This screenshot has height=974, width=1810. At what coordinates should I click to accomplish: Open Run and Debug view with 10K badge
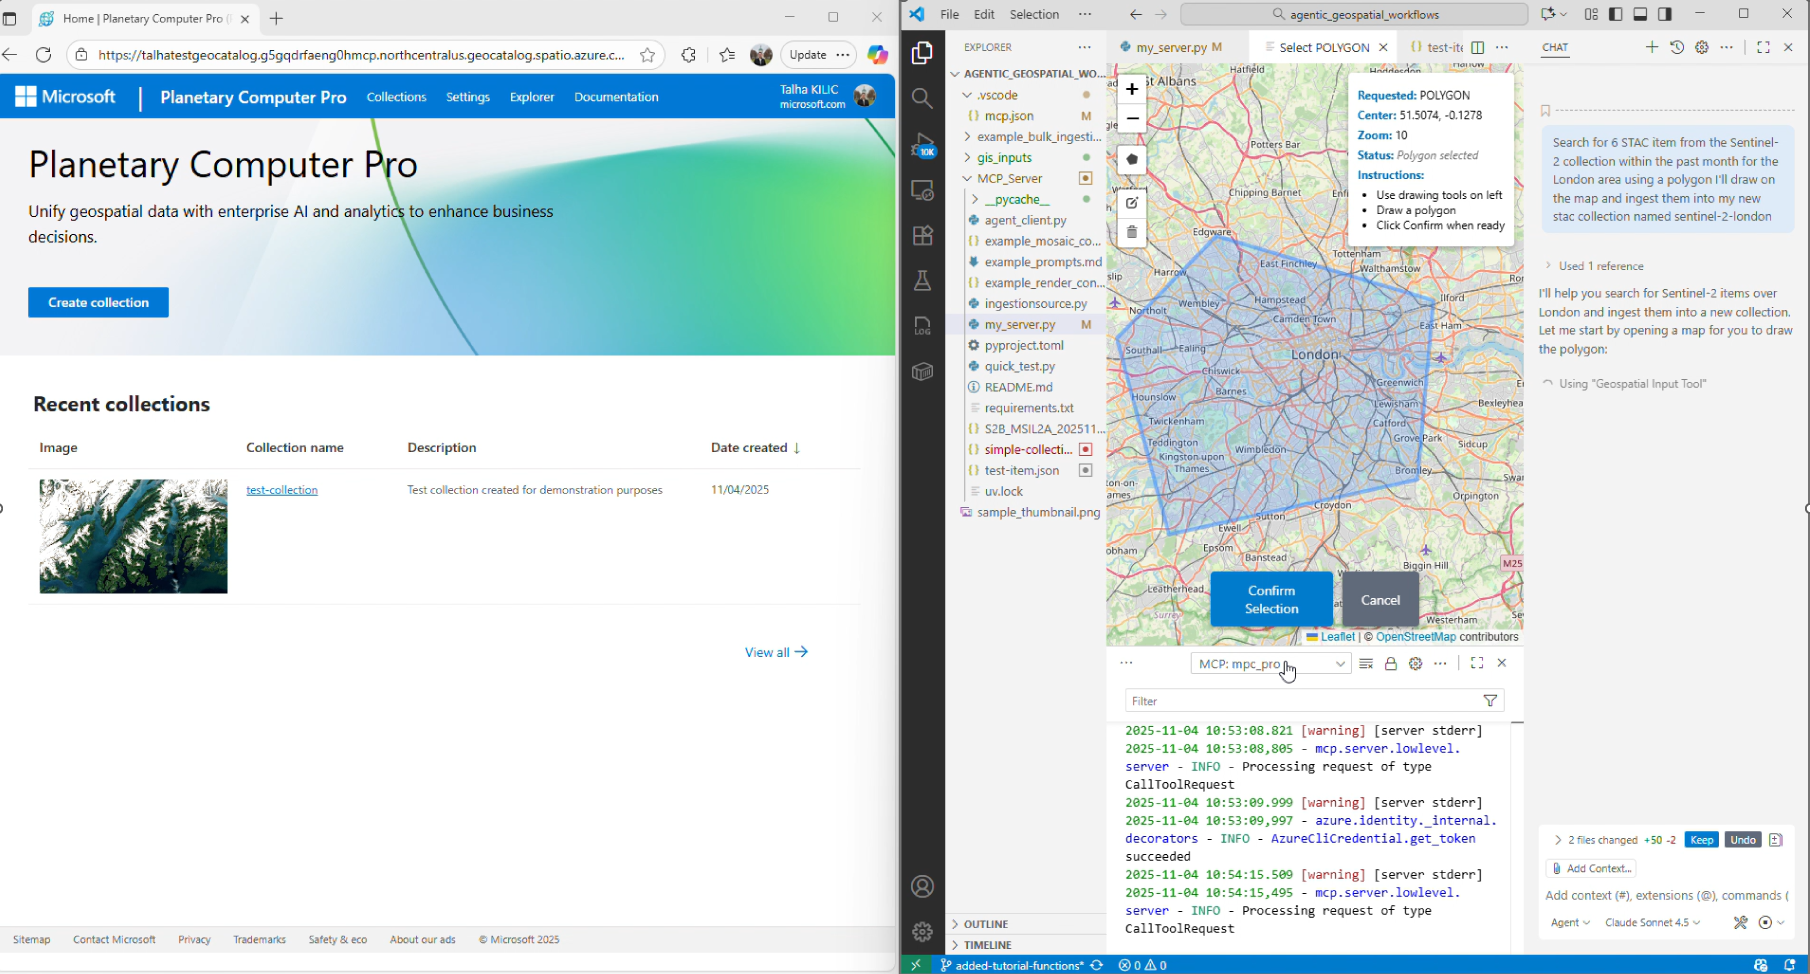tap(923, 145)
